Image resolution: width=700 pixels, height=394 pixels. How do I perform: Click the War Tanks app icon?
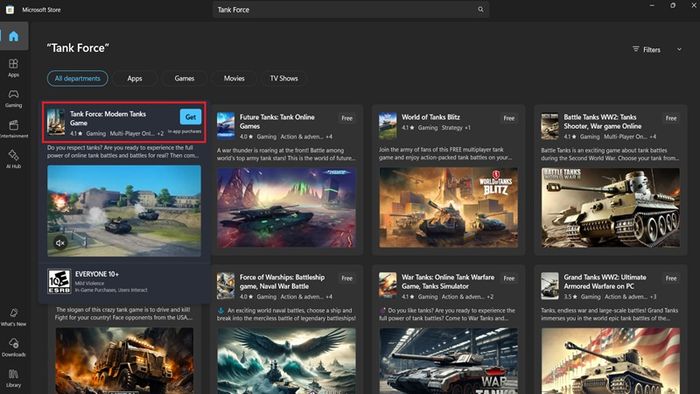(388, 286)
